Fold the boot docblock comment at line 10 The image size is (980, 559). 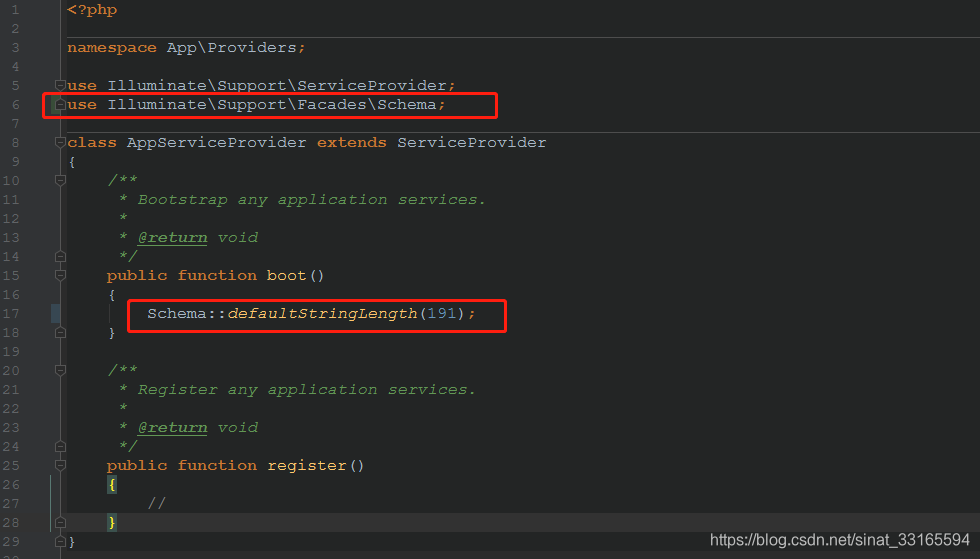61,181
